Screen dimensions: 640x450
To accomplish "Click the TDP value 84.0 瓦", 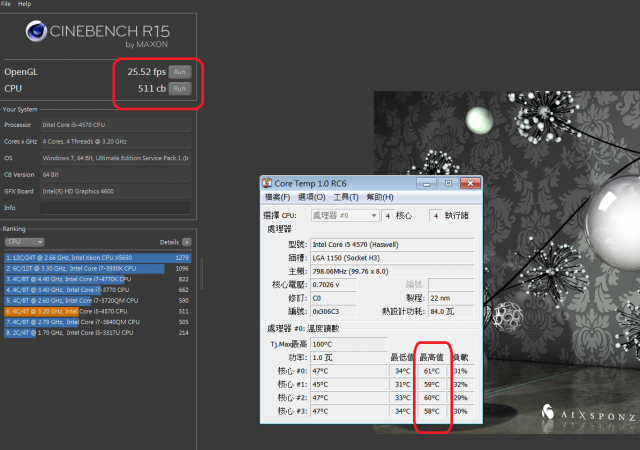I will (x=451, y=312).
